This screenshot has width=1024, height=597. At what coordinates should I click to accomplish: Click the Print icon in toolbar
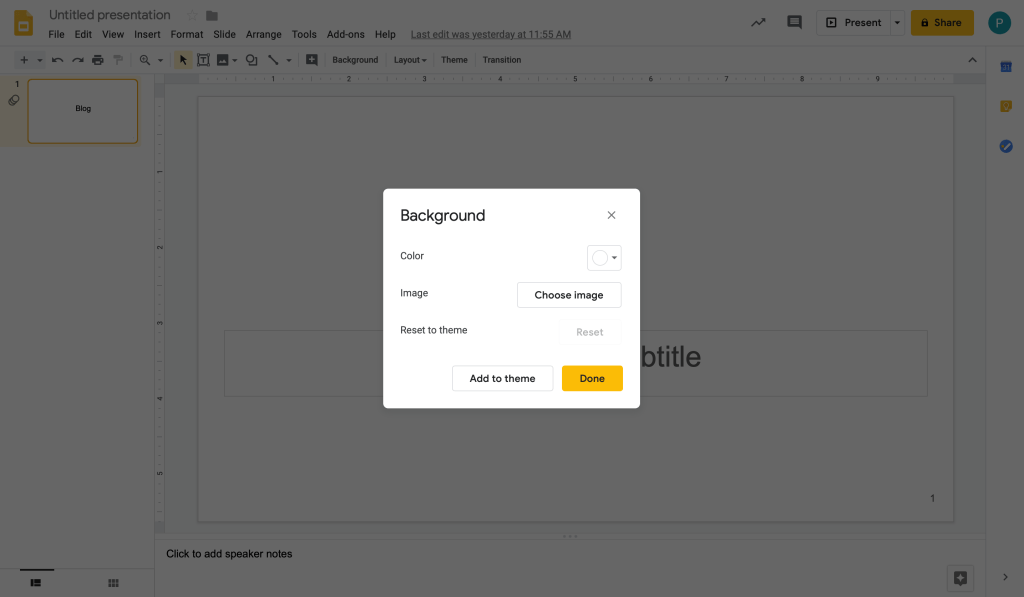(97, 60)
